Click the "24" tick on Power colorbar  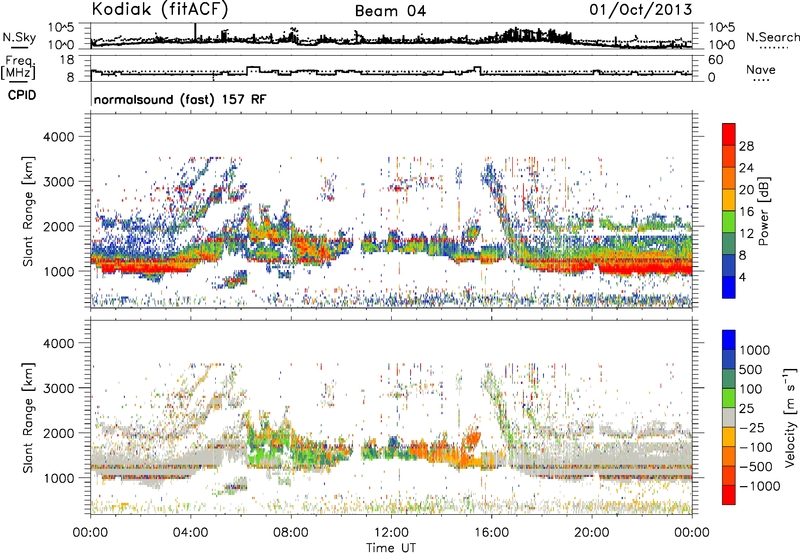pyautogui.click(x=746, y=168)
